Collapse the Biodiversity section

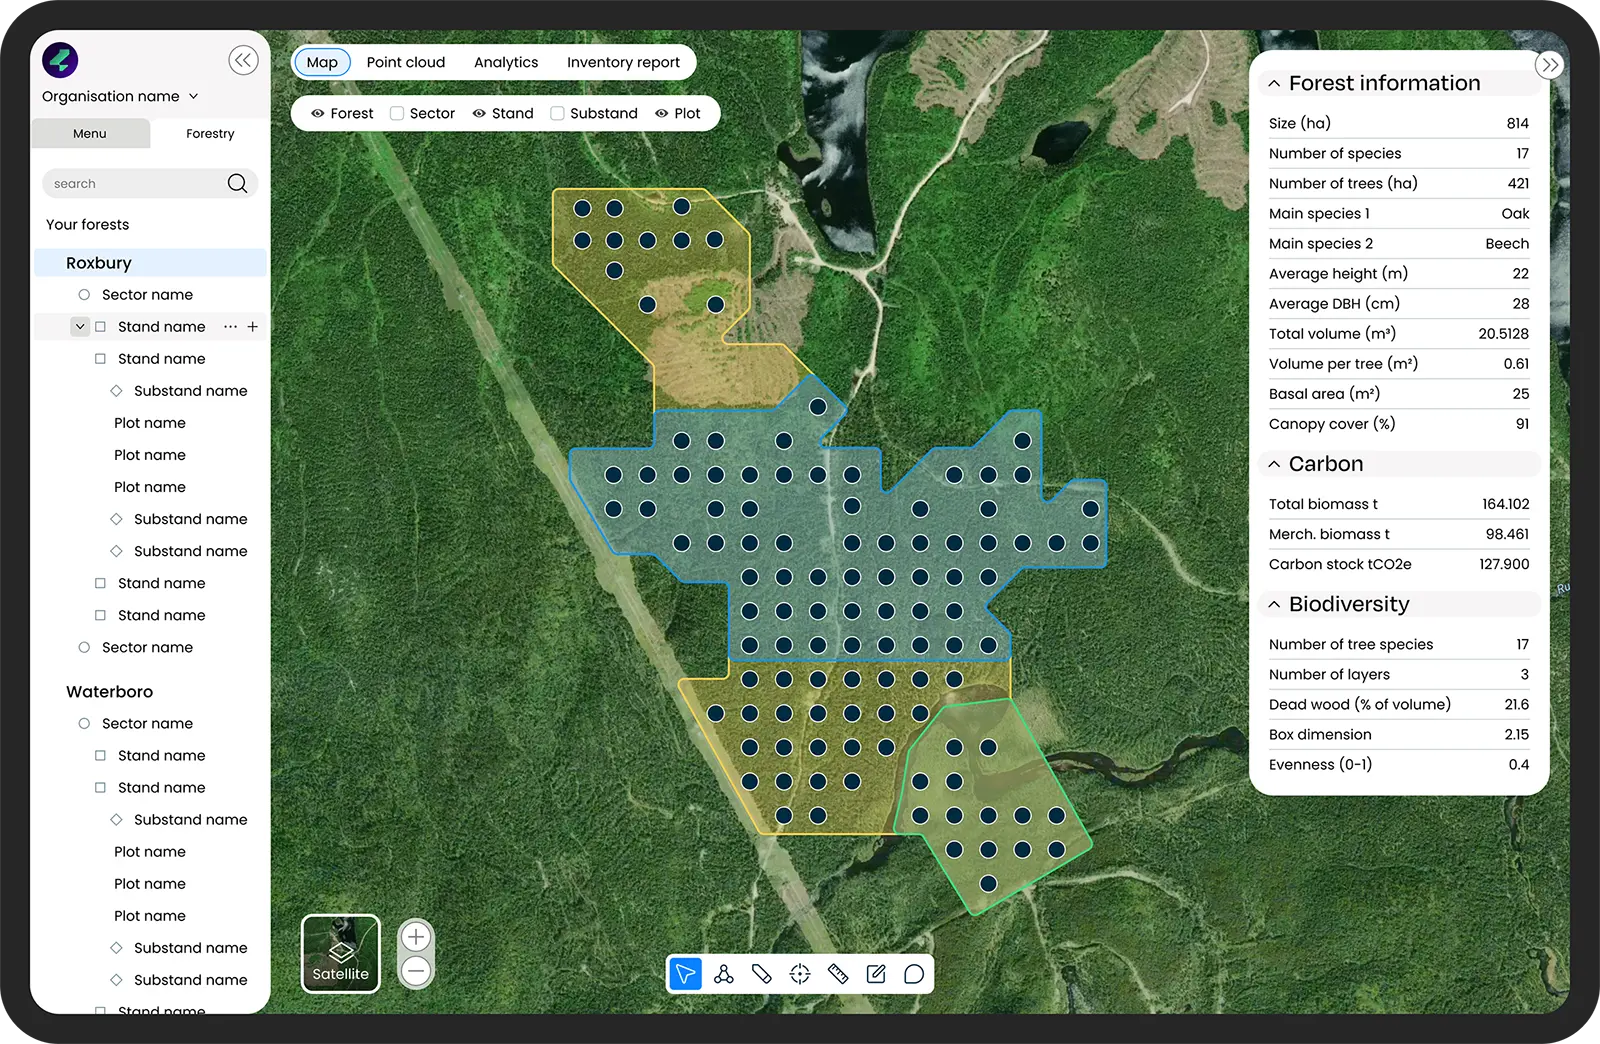tap(1274, 604)
